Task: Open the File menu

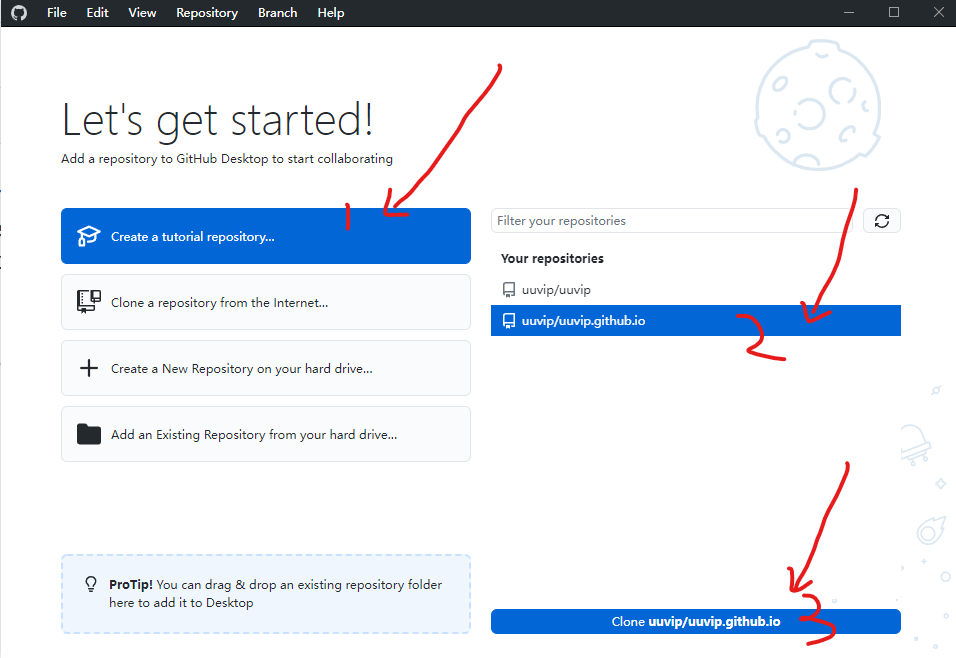Action: tap(57, 13)
